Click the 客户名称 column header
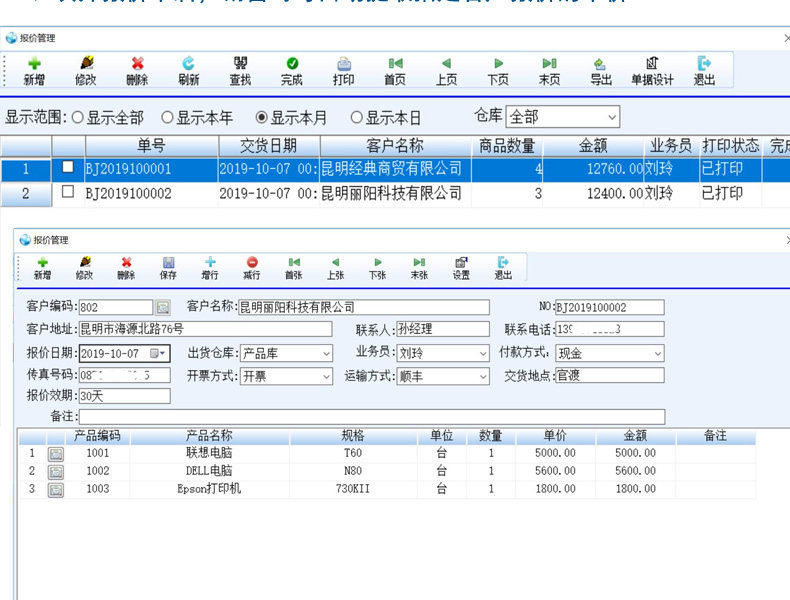790x600 pixels. 395,146
